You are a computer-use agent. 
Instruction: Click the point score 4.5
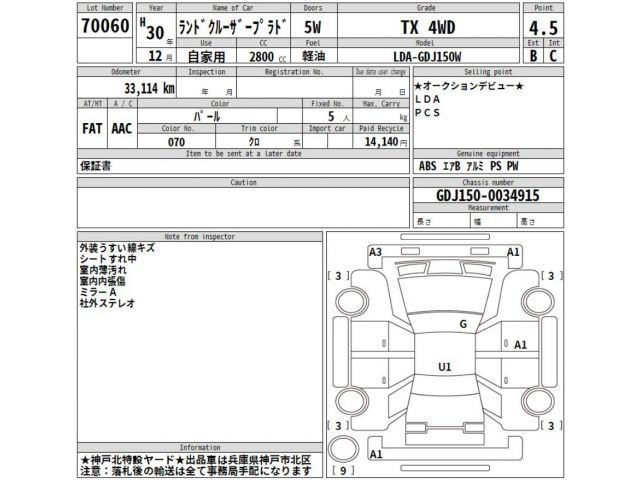pyautogui.click(x=543, y=28)
